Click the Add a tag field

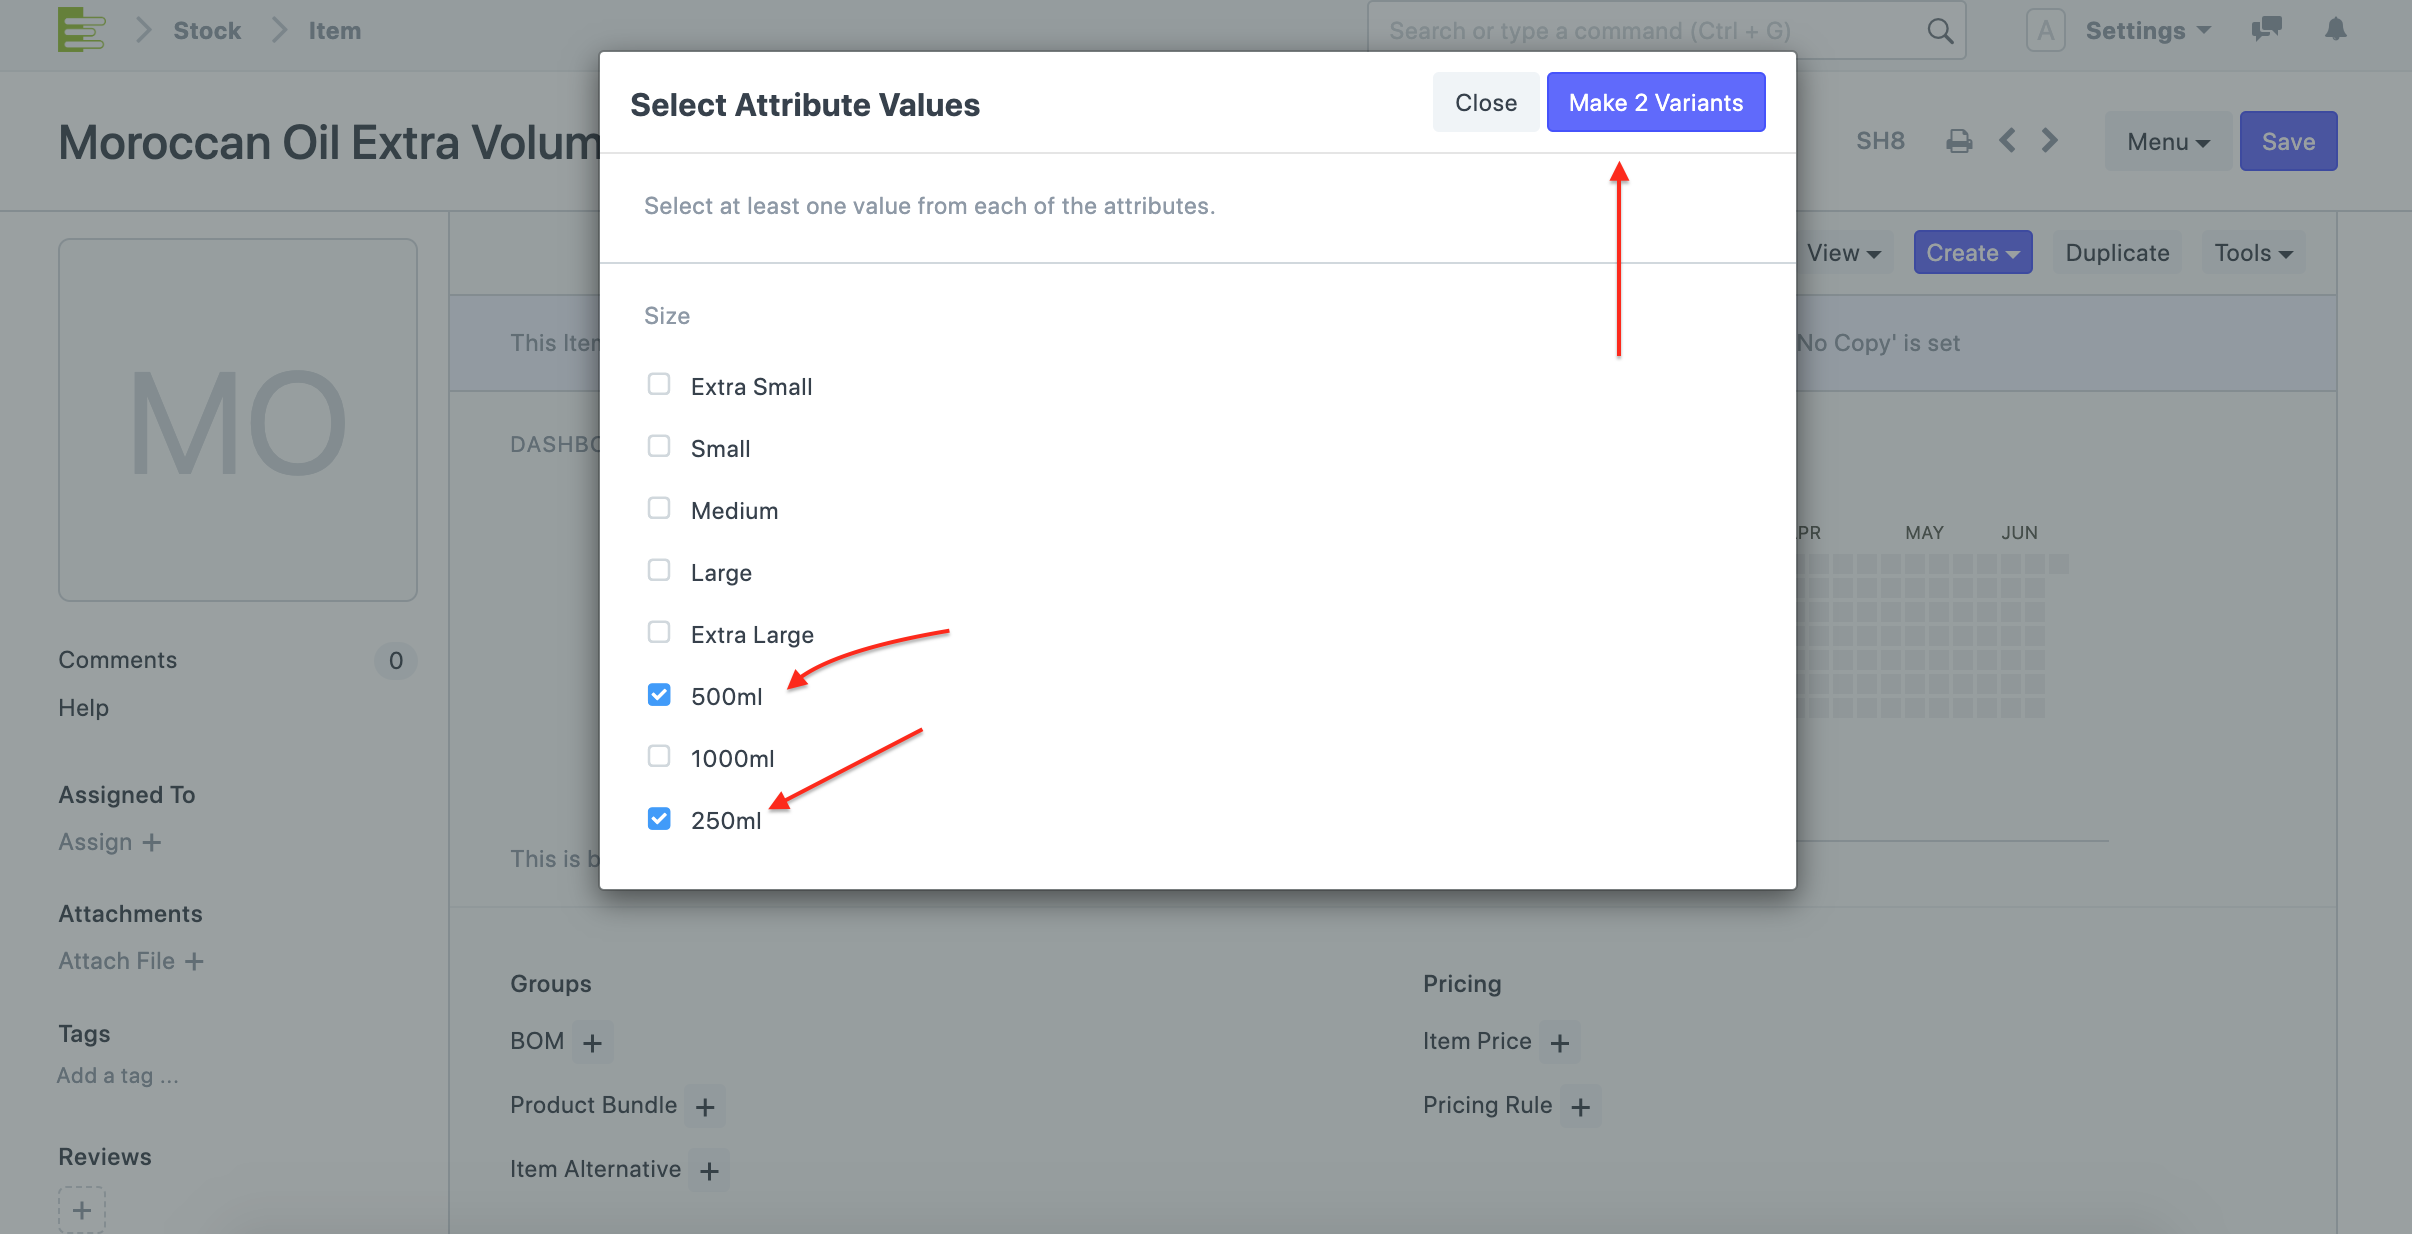(x=118, y=1076)
